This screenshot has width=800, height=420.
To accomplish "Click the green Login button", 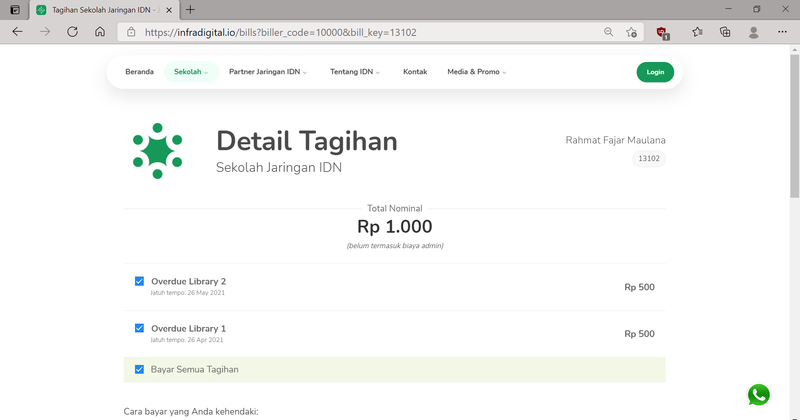I will pos(655,72).
